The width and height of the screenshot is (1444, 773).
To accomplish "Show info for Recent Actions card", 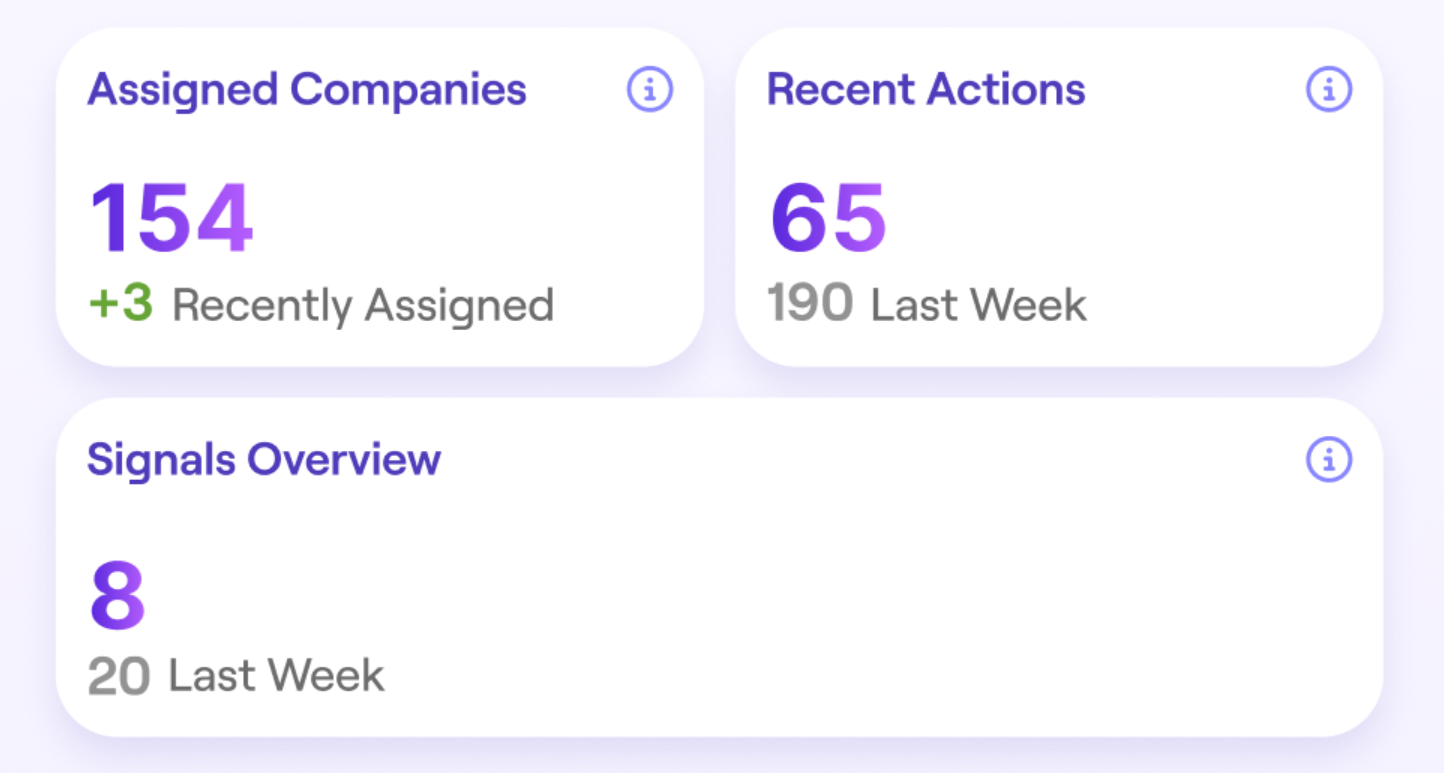I will [1329, 90].
